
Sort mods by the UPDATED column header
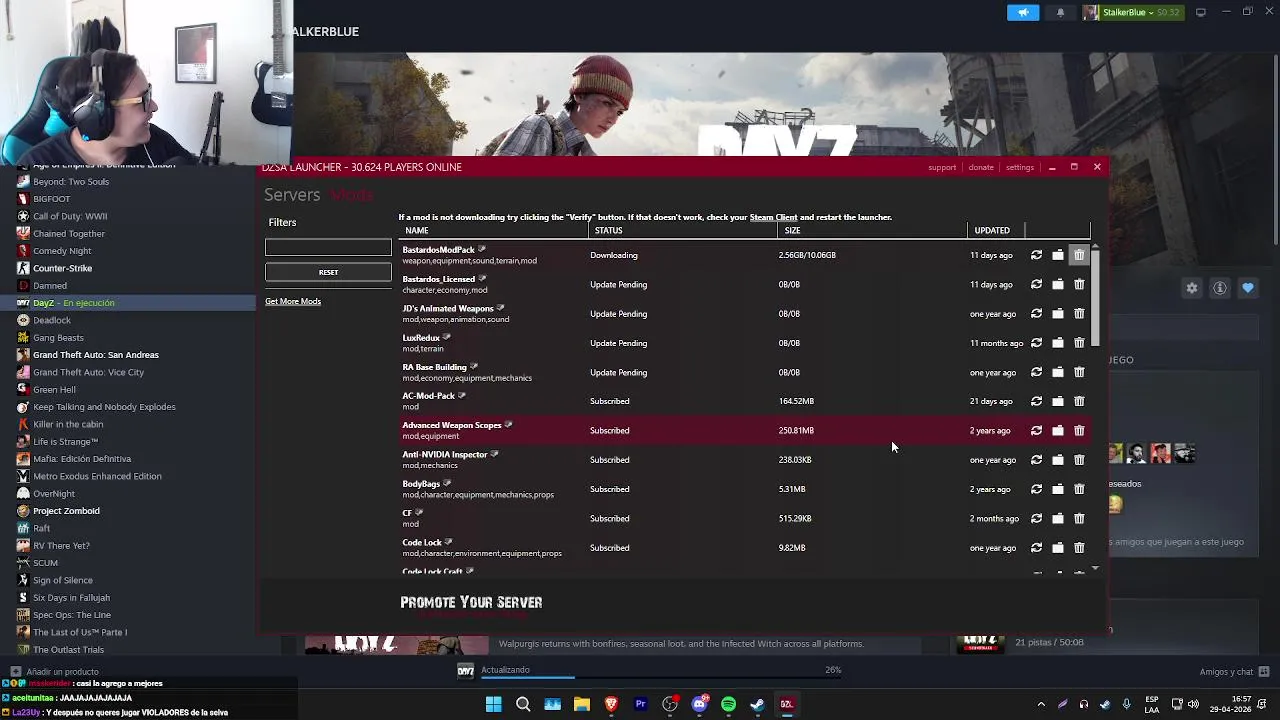point(992,231)
